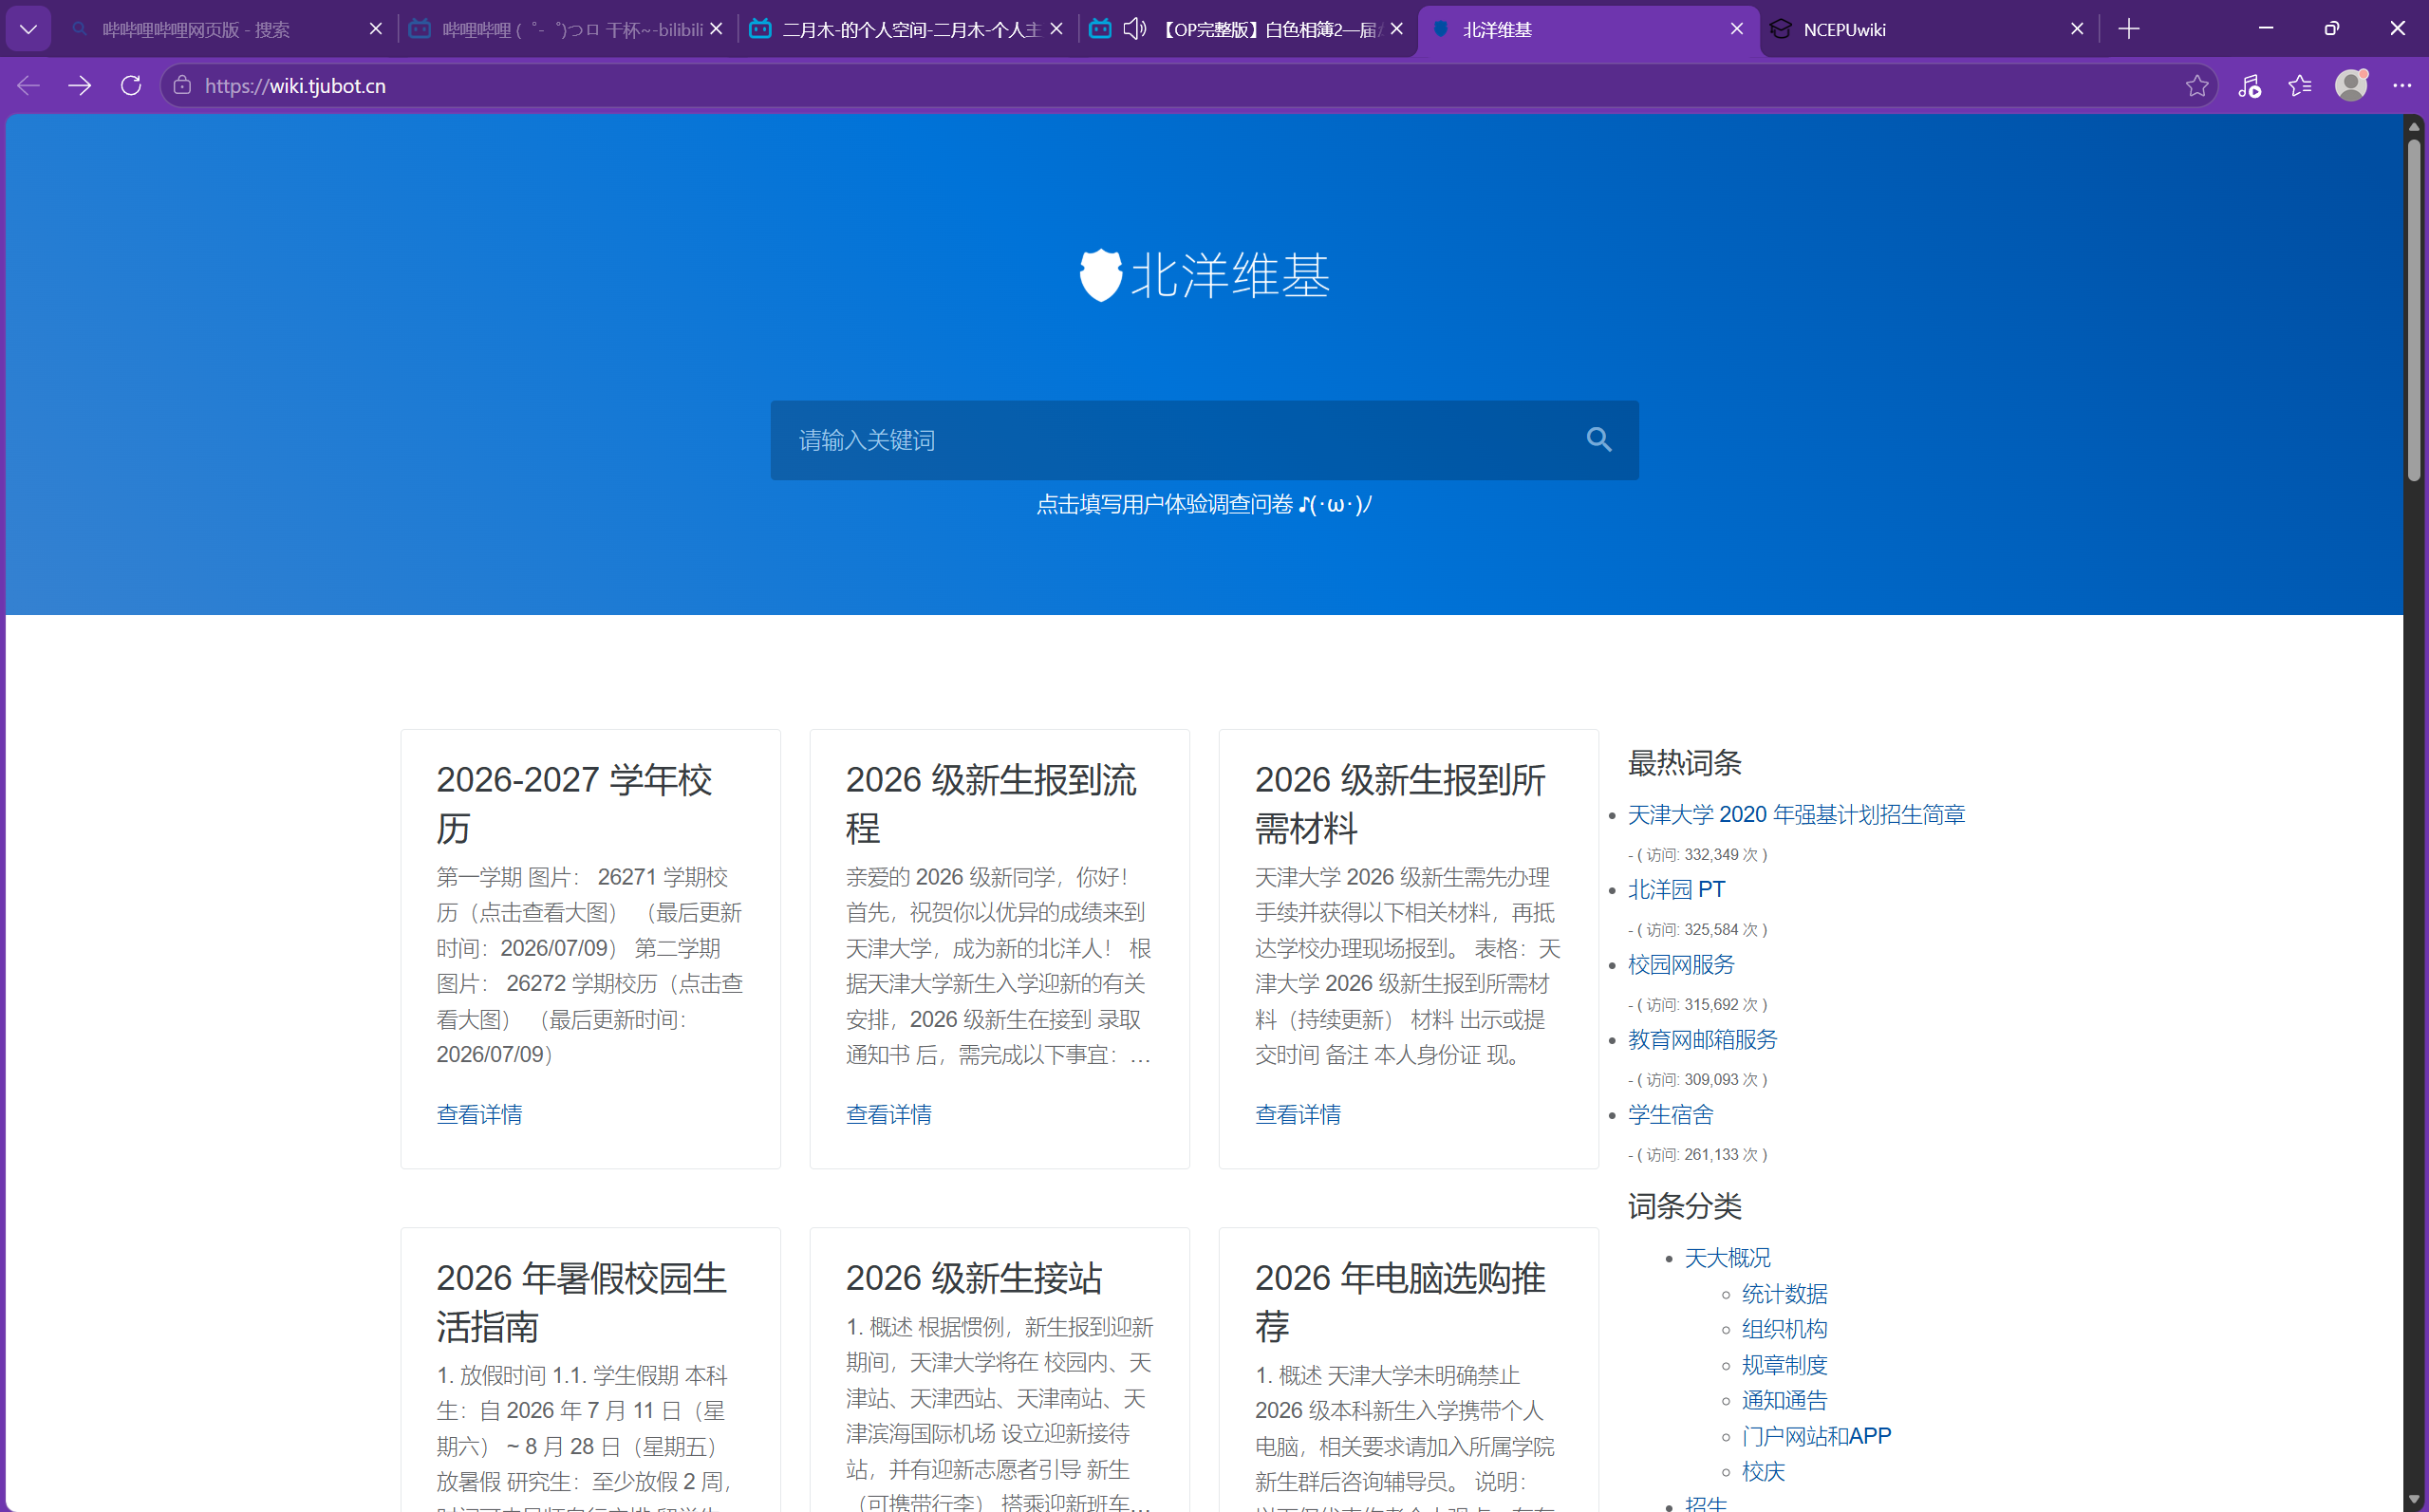The image size is (2429, 1512).
Task: Open the 通知通告 subcategory
Action: (x=1784, y=1400)
